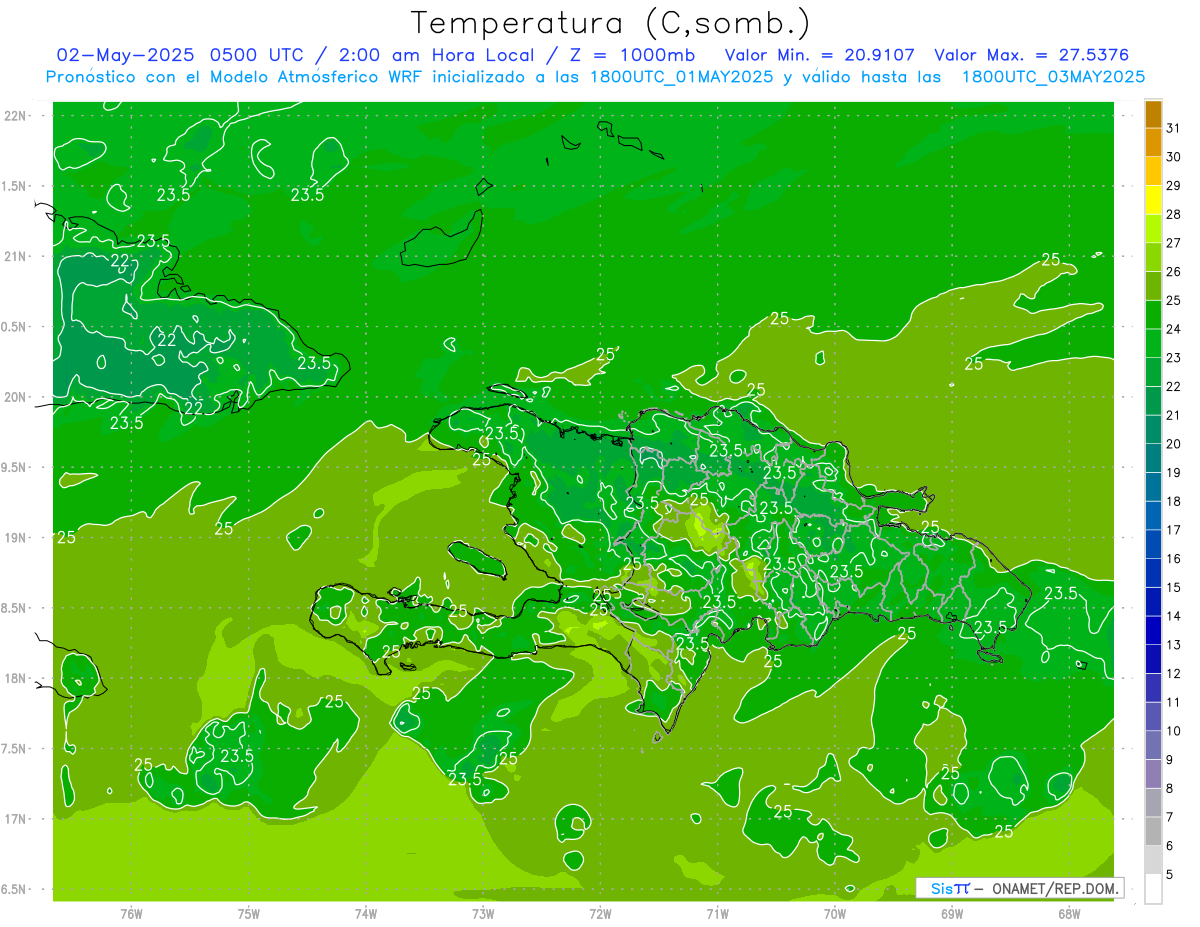Pick the gray legend swatch between 6 and 7
Viewport: 1200px width, 927px height.
tap(1153, 831)
